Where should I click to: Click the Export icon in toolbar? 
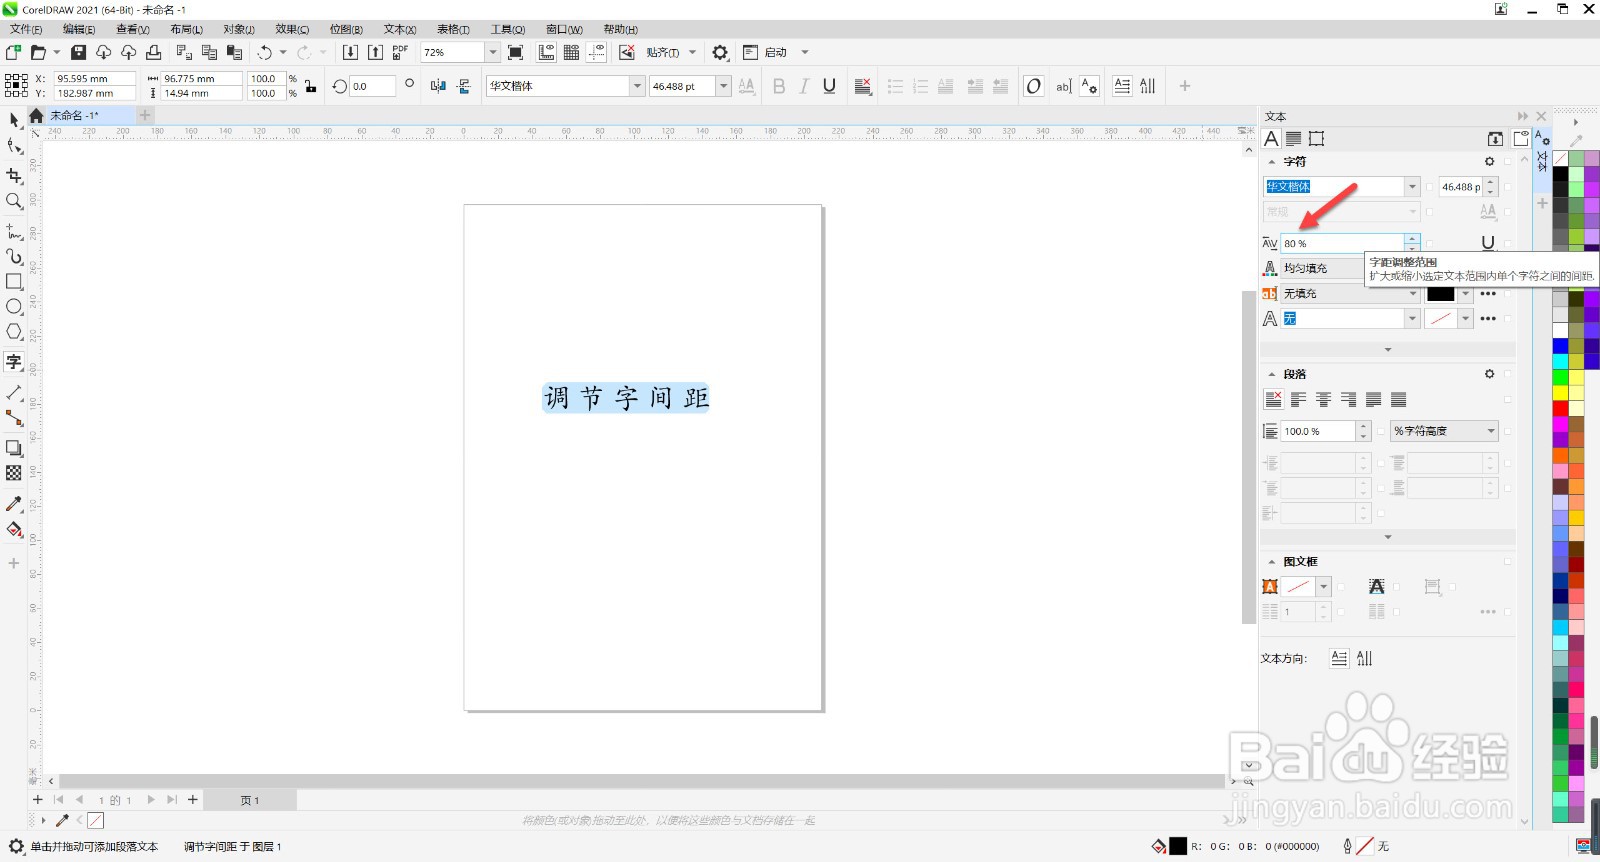point(375,52)
